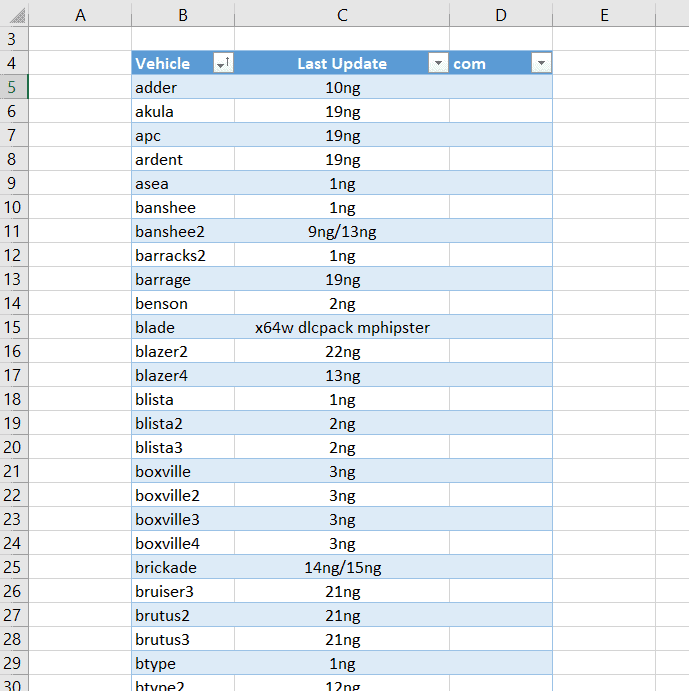Click the 10ng value for adder

tap(342, 87)
